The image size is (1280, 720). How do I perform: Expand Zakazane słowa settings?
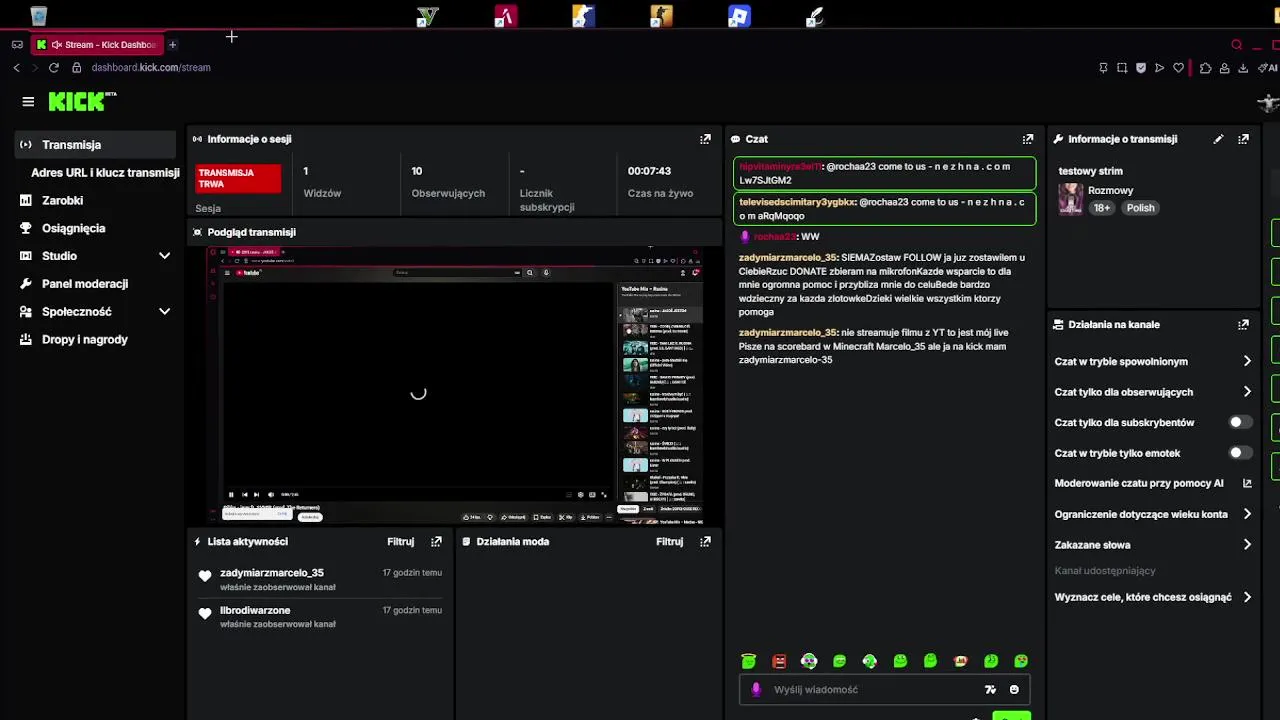(1247, 545)
